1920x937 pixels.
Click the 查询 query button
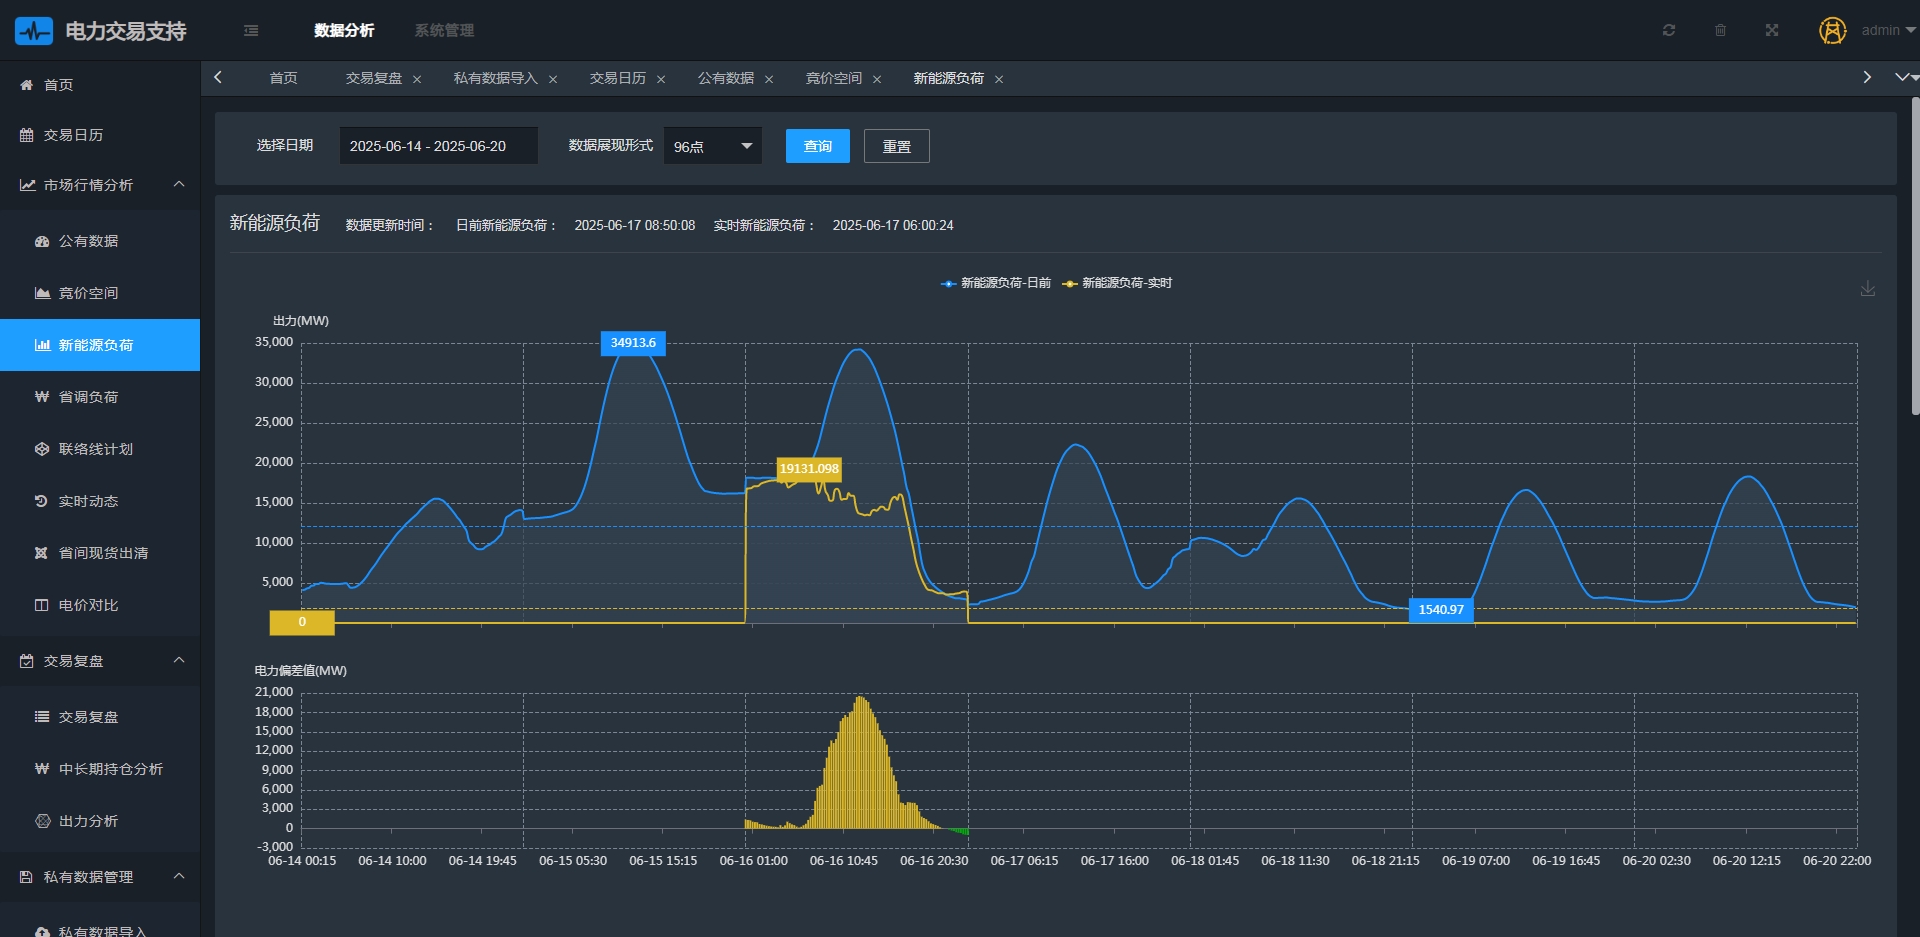[818, 146]
